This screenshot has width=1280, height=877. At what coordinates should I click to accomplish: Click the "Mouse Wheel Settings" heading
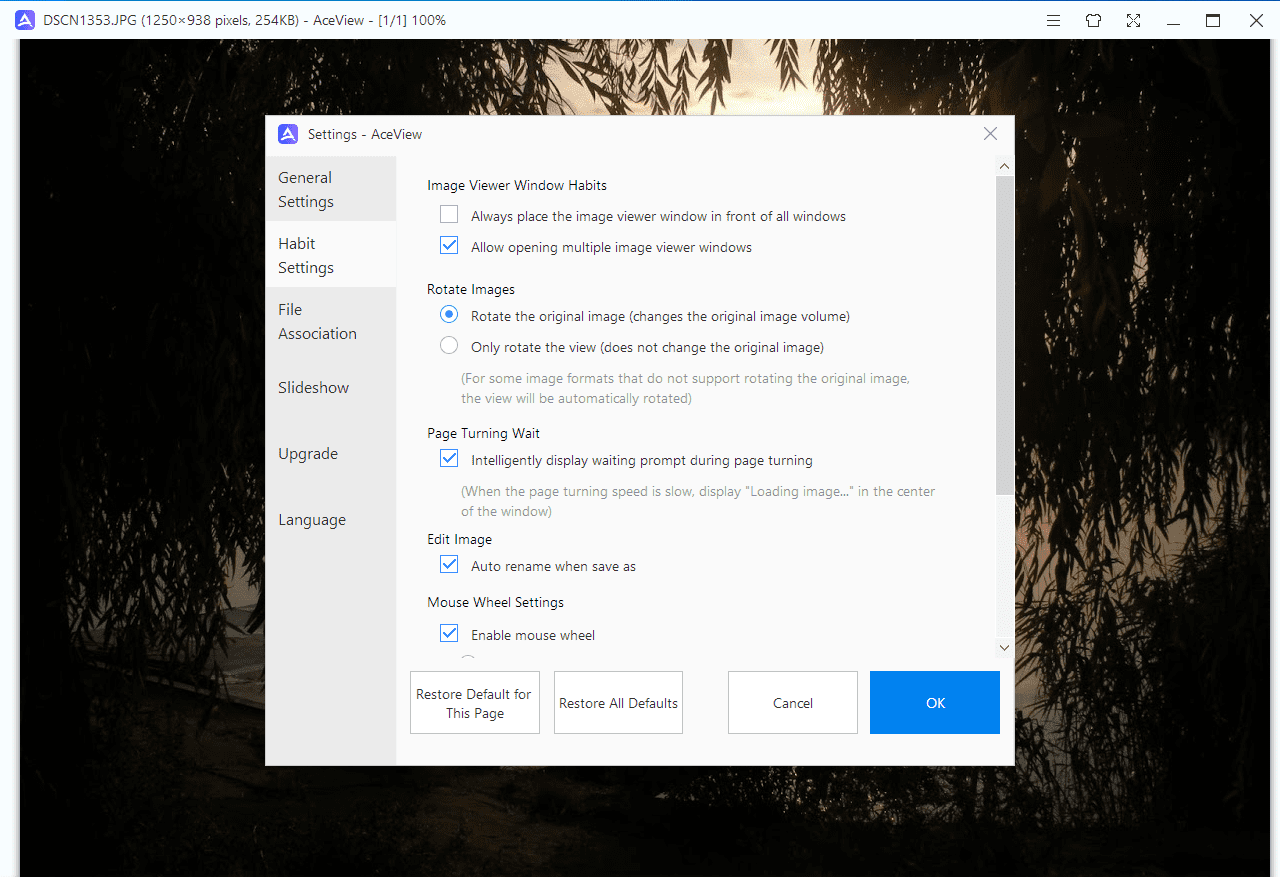[495, 602]
